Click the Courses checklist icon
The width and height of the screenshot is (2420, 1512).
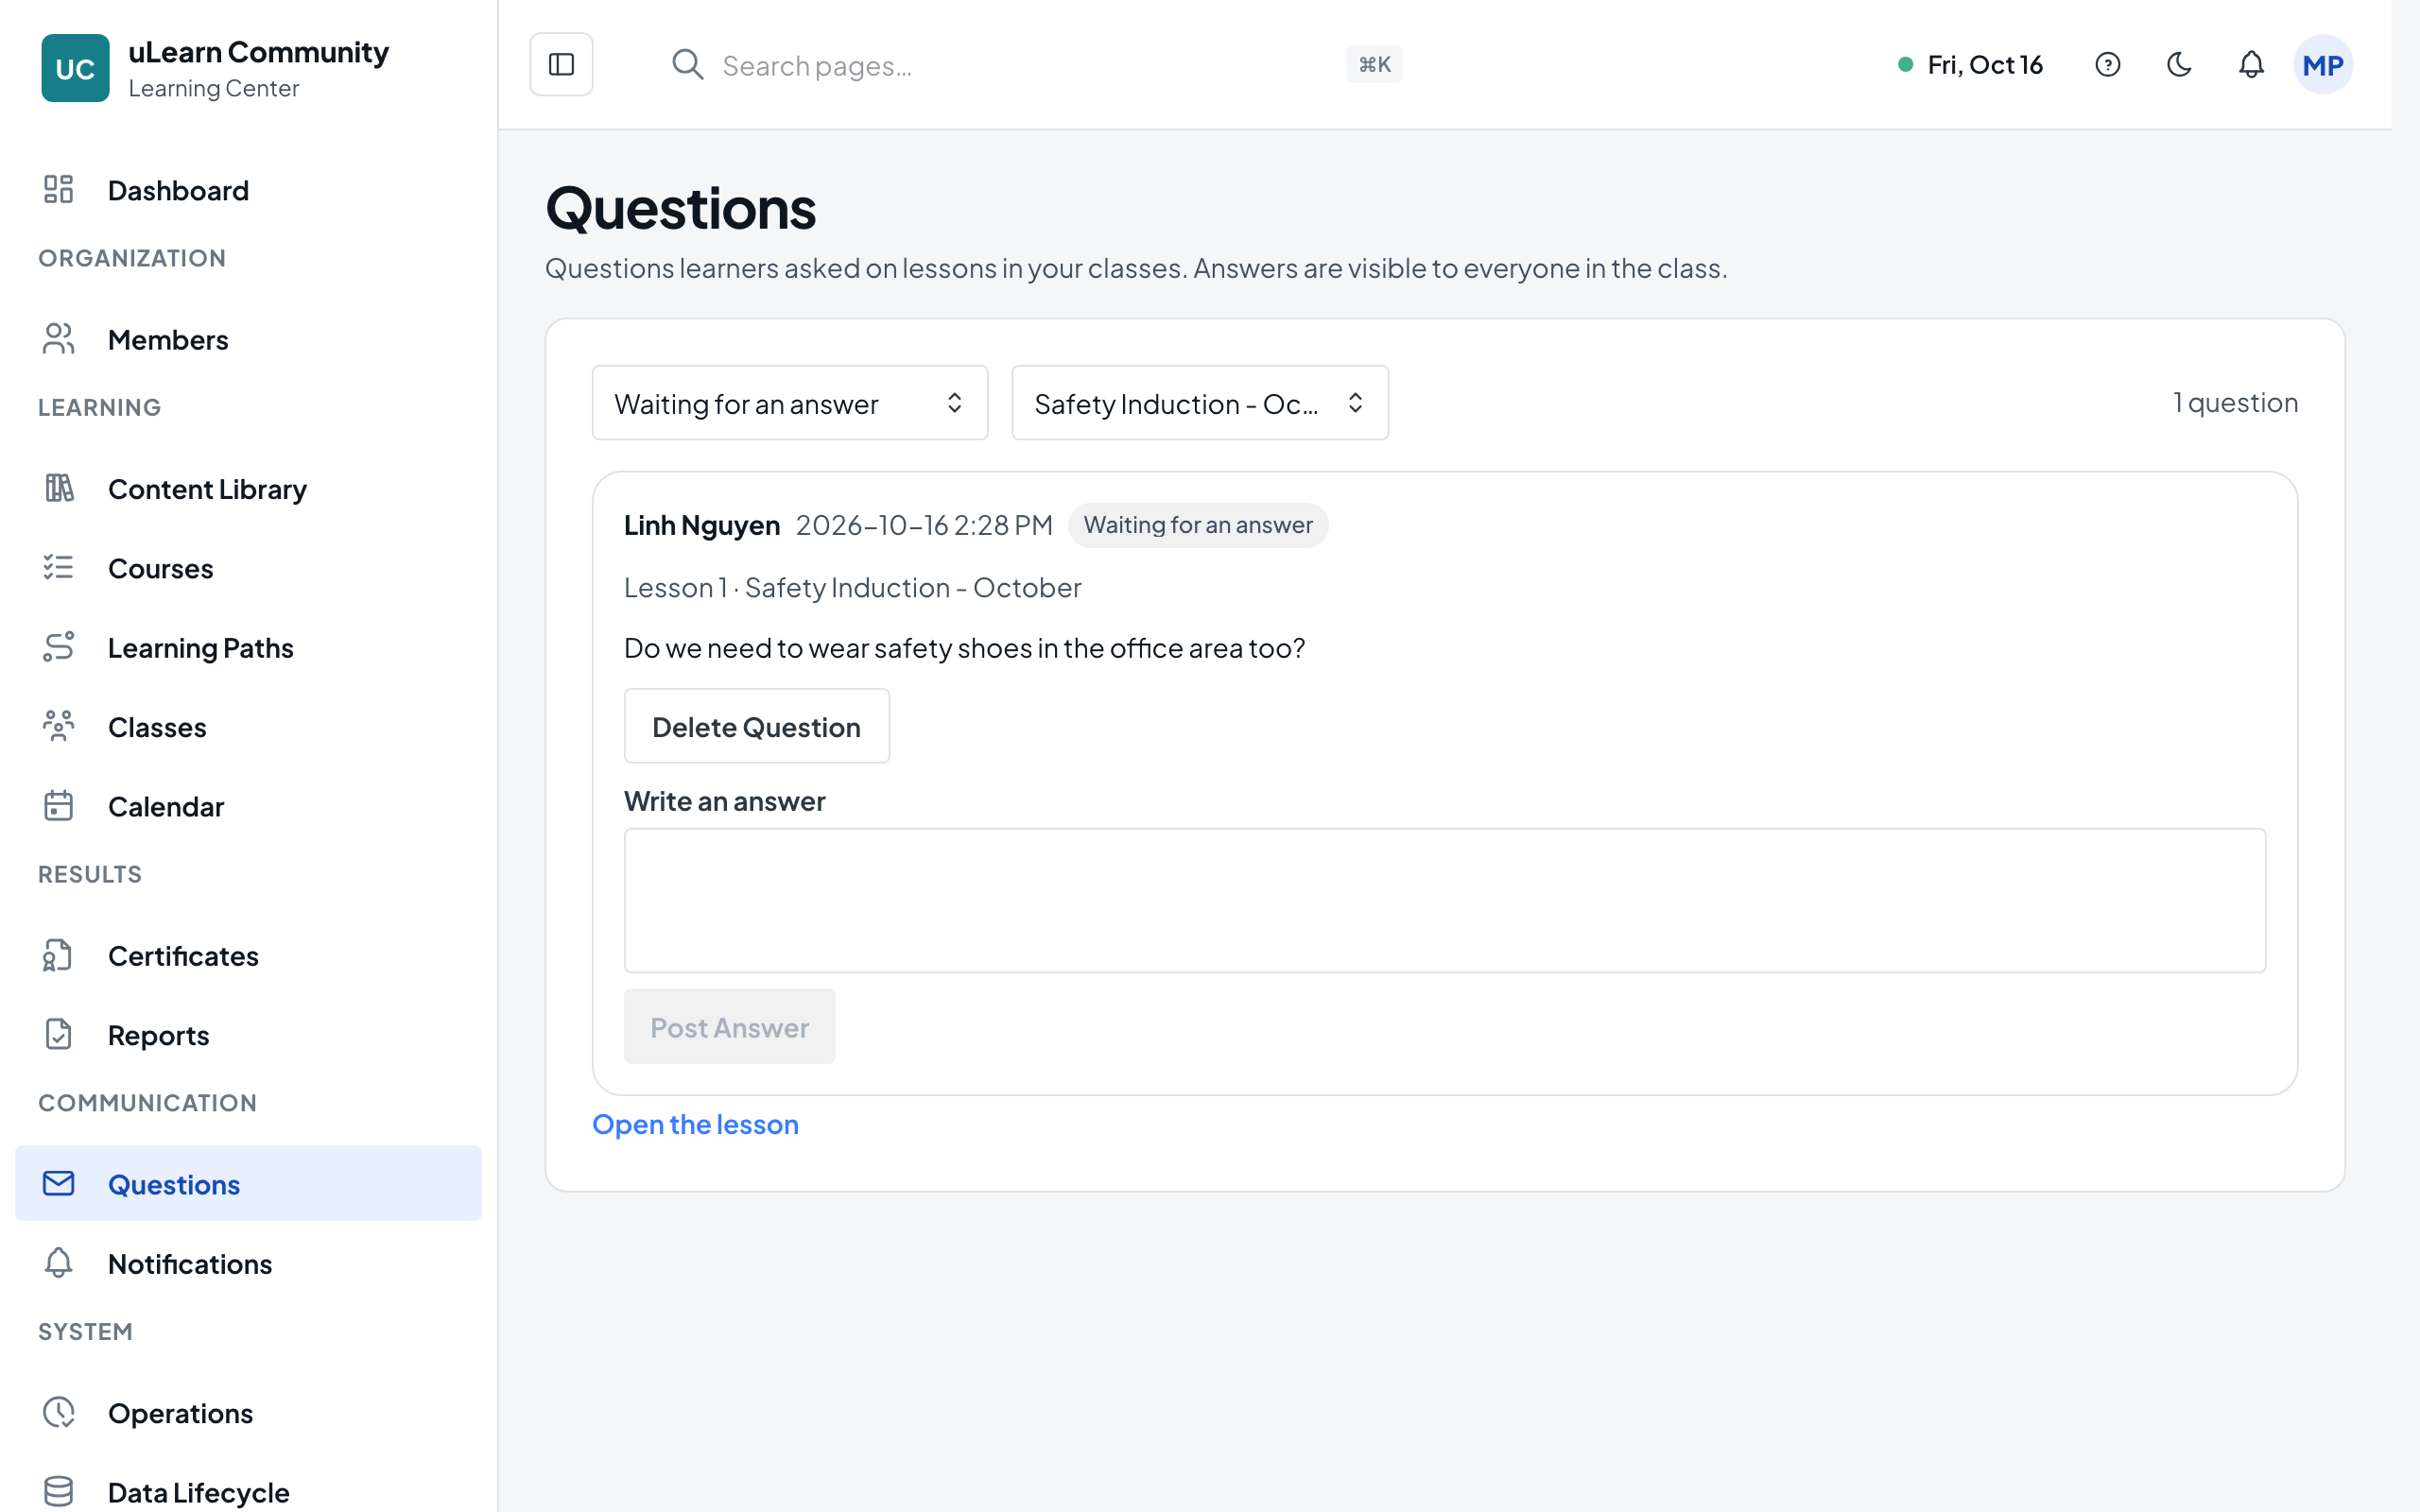(58, 568)
